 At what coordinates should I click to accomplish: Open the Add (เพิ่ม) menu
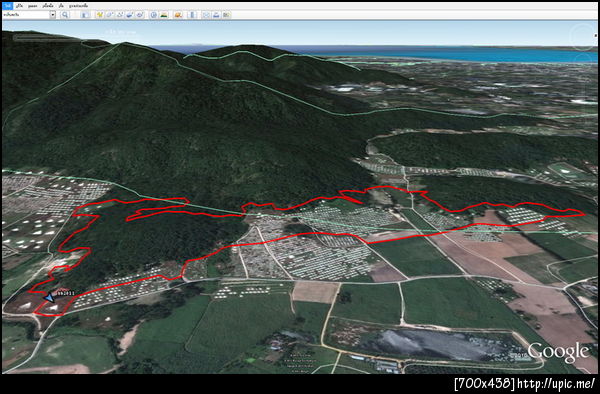[x=61, y=6]
